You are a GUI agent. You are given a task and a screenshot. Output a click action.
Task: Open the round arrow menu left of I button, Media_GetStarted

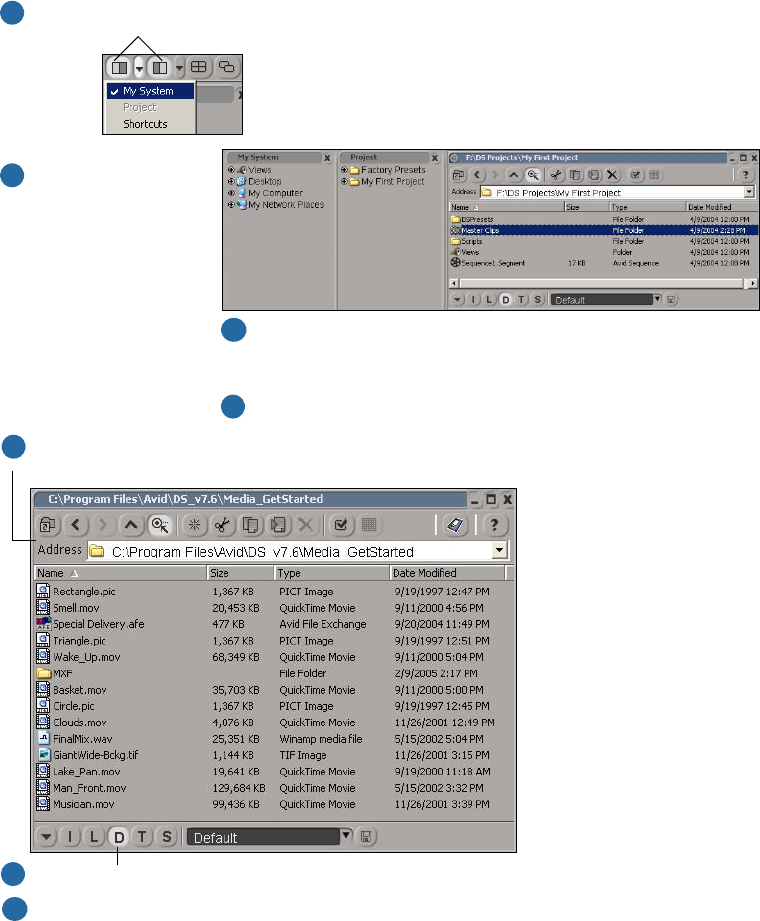coord(46,836)
